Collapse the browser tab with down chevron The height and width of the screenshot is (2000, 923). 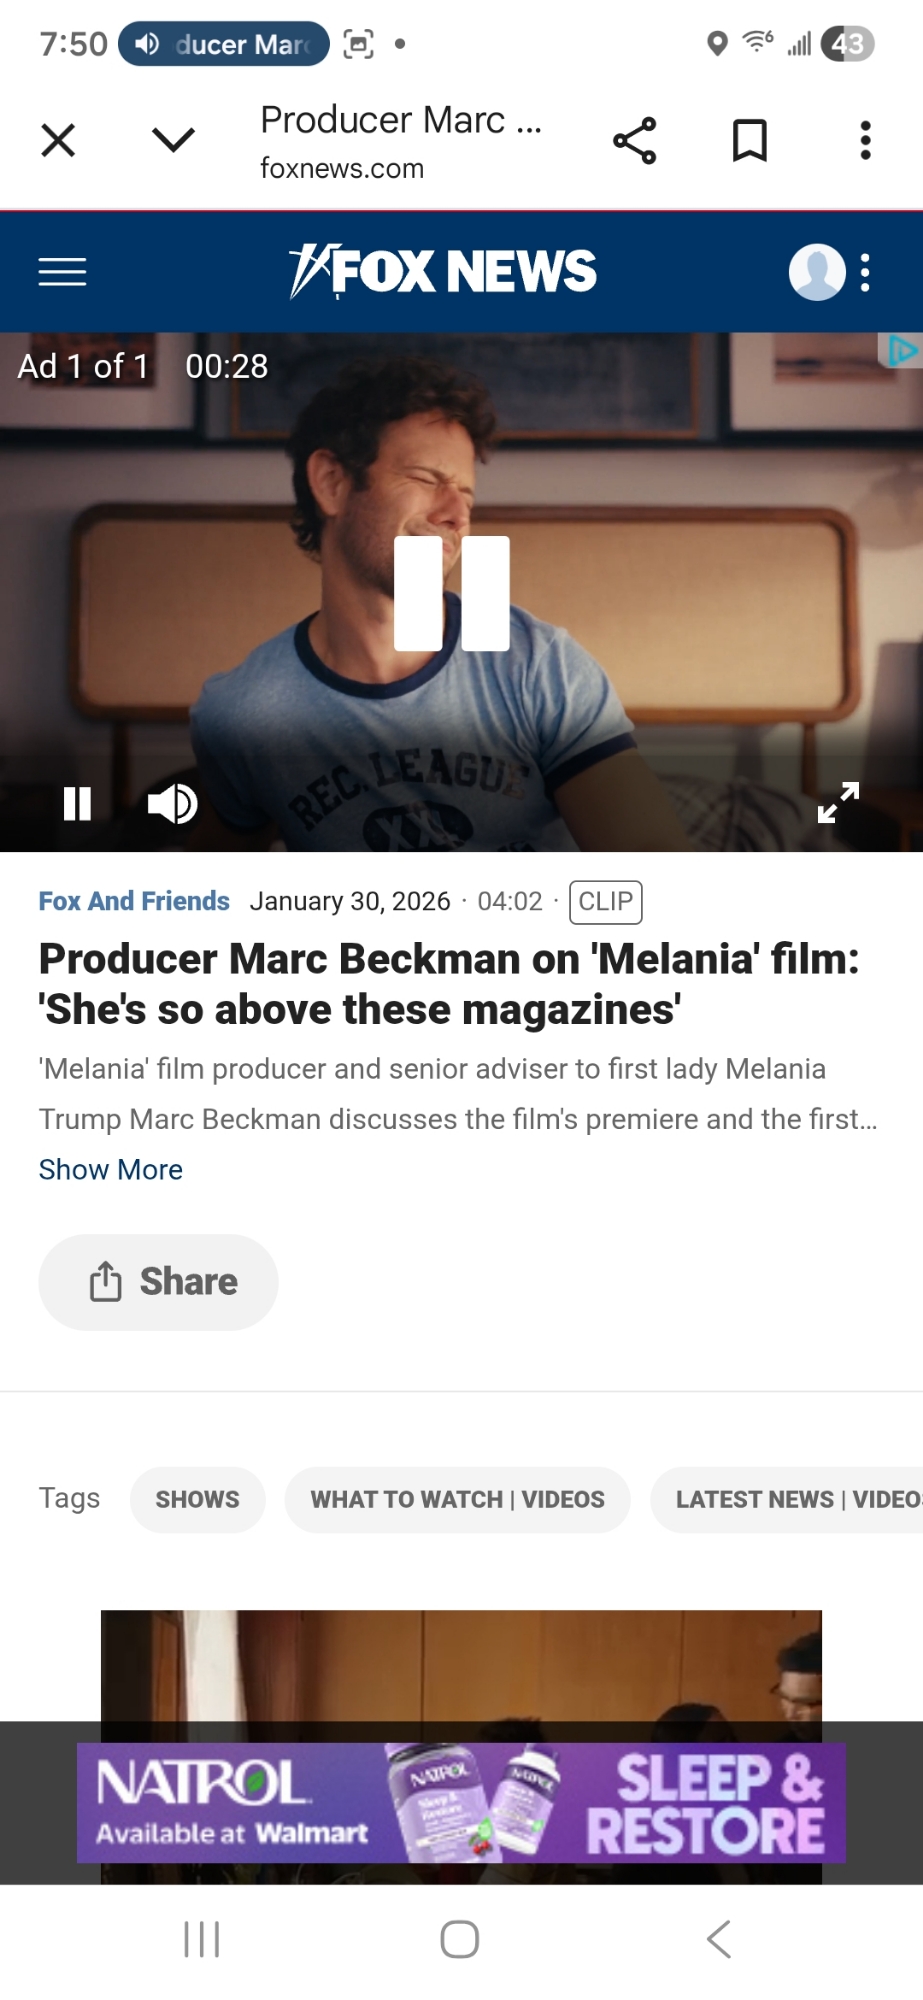click(173, 140)
